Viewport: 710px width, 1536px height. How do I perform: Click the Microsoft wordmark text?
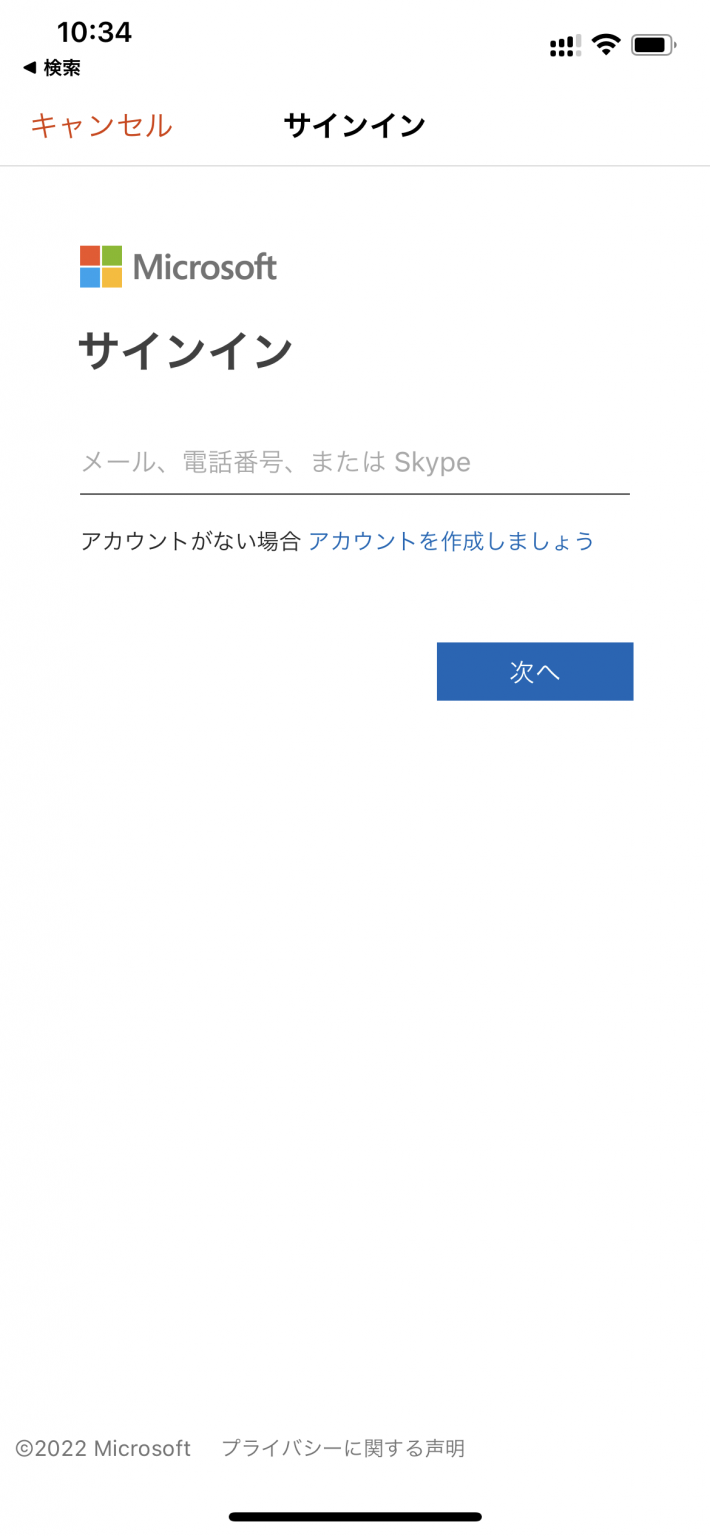(205, 267)
